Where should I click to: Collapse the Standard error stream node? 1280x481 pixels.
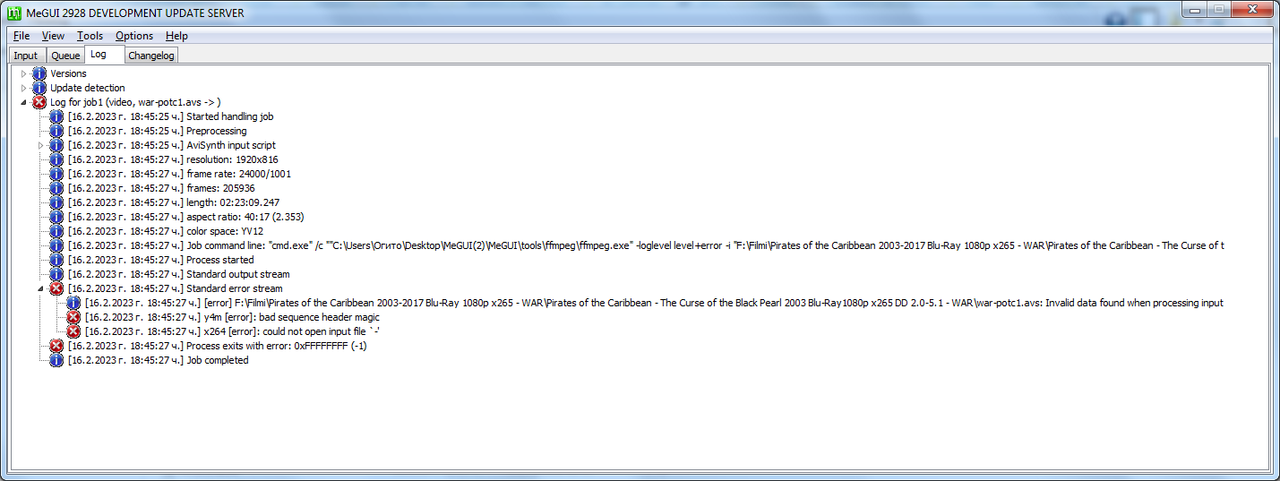click(x=41, y=288)
